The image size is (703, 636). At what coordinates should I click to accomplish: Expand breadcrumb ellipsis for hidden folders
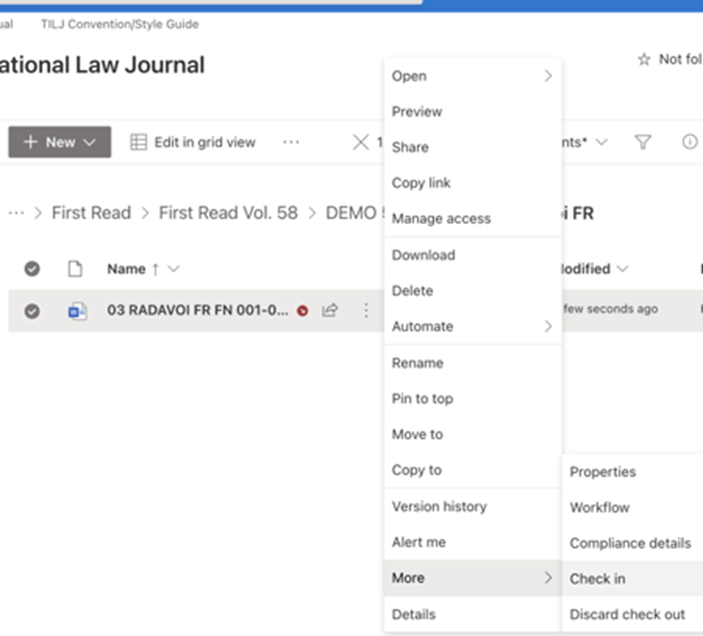(x=16, y=213)
